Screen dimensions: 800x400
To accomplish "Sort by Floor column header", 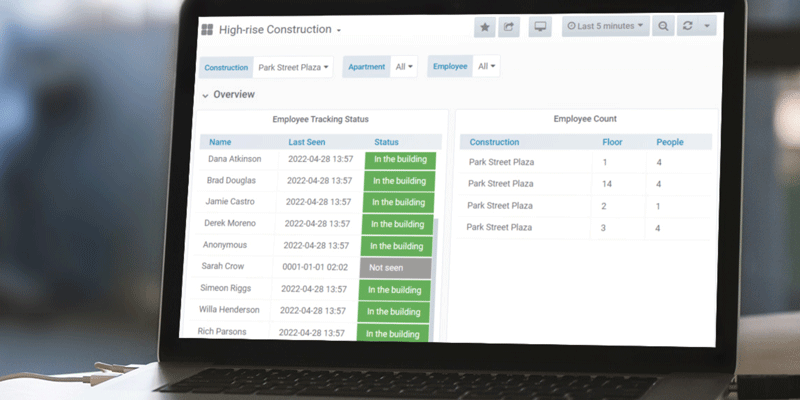I will pos(612,142).
